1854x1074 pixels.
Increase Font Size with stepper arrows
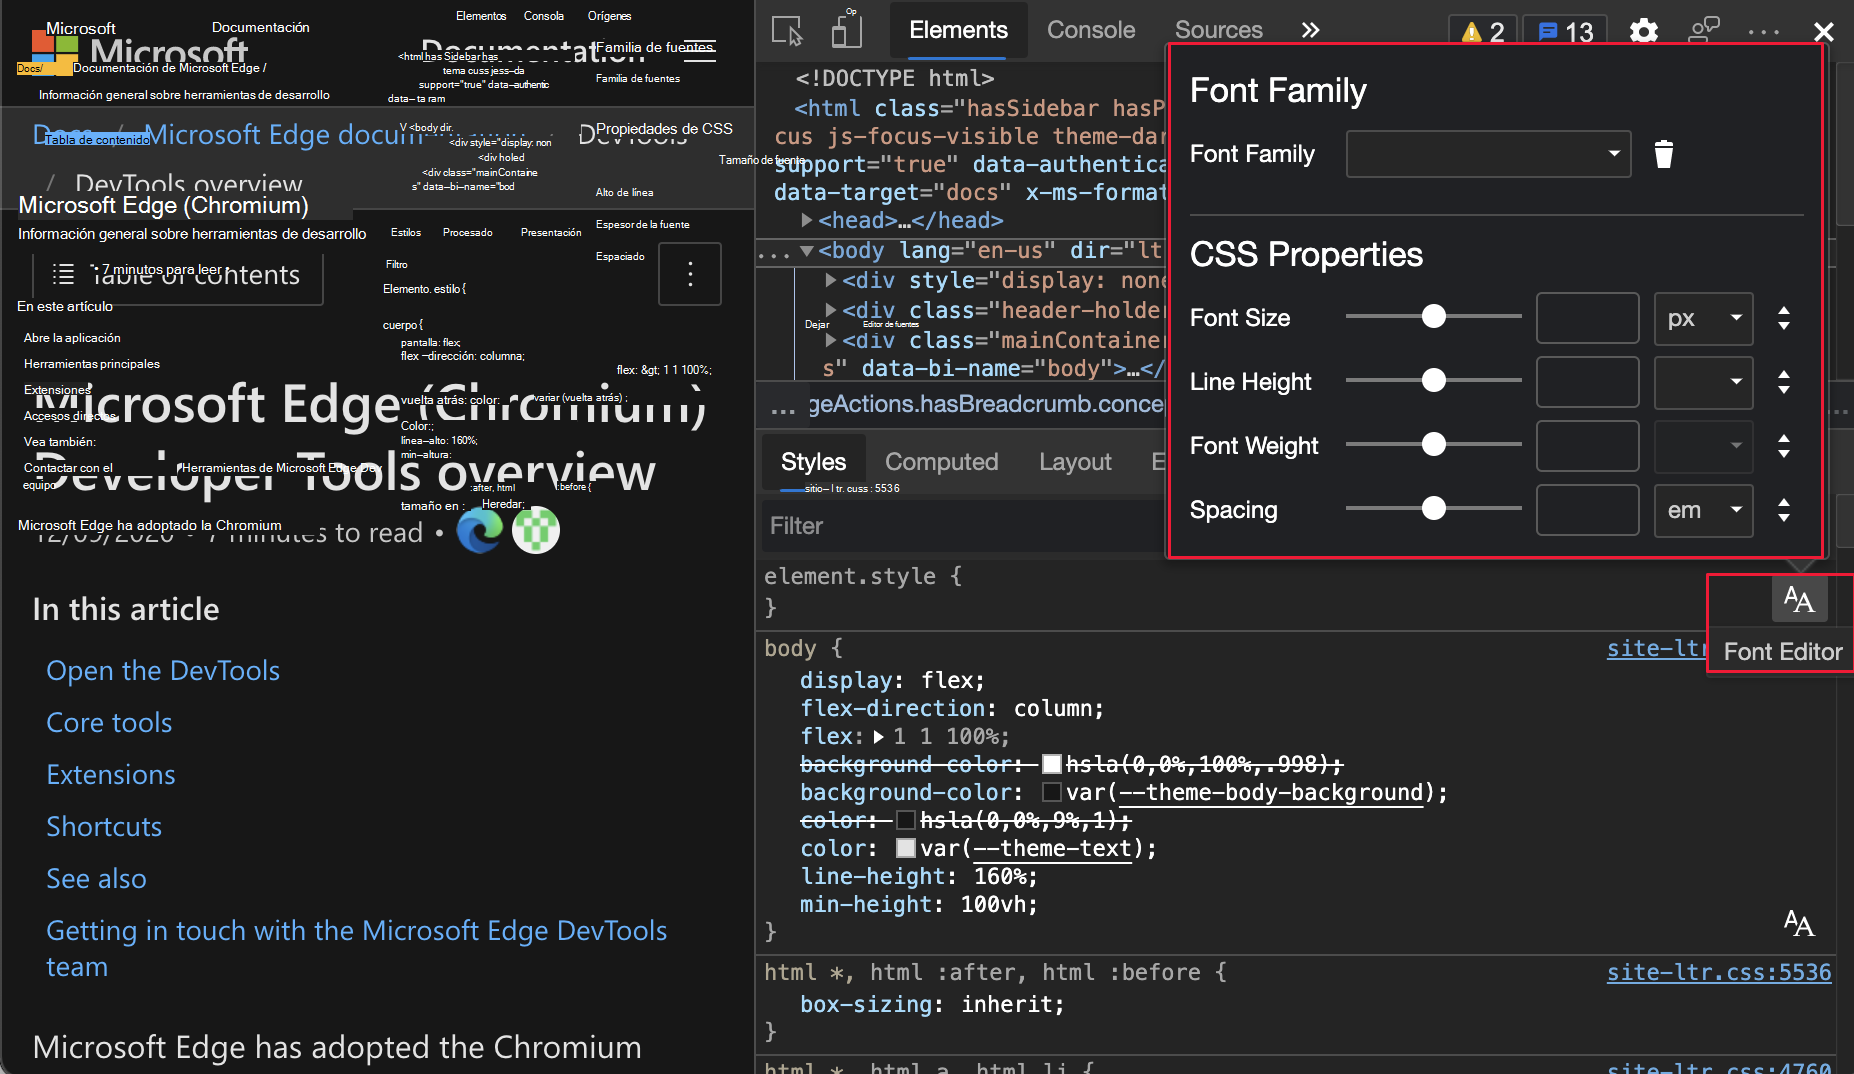1784,318
